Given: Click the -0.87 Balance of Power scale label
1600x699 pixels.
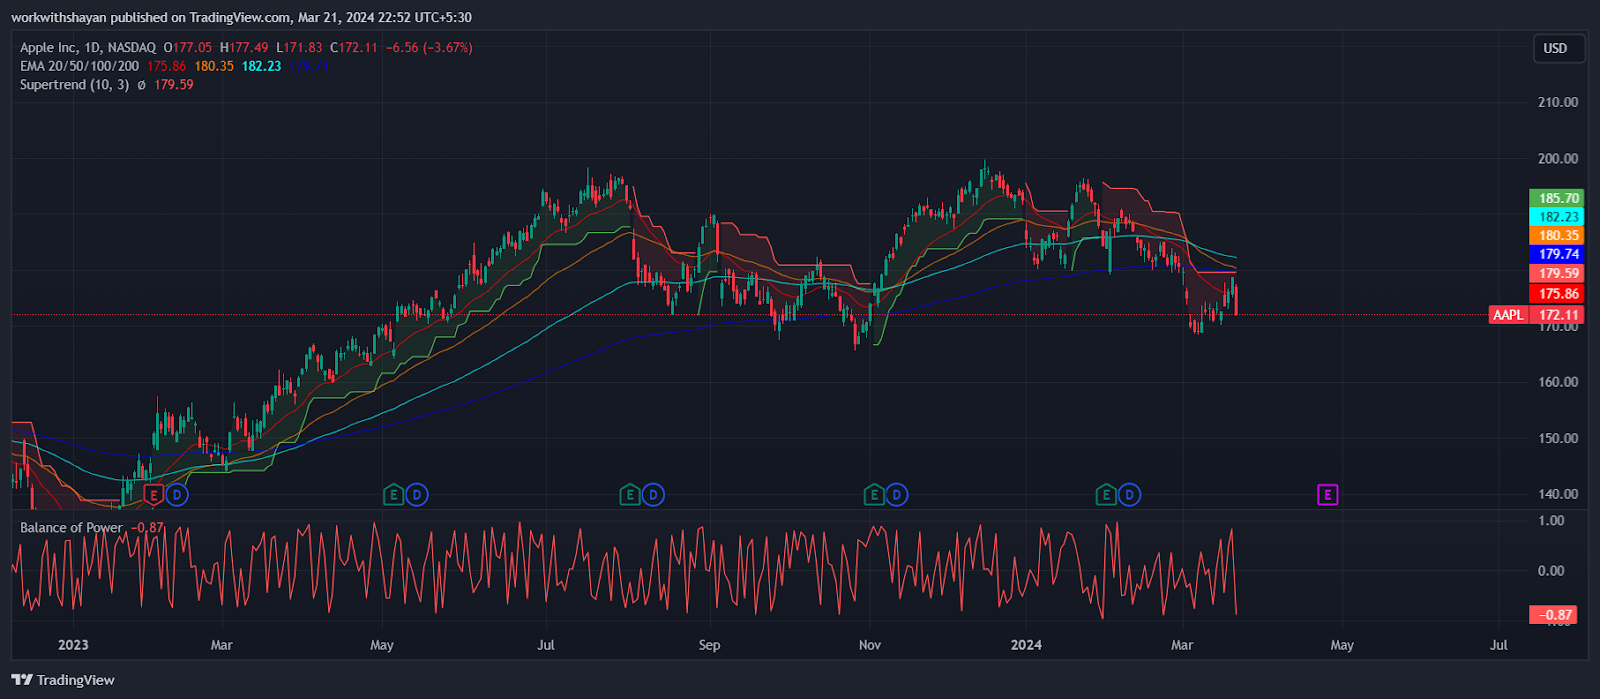Looking at the screenshot, I should point(1553,614).
